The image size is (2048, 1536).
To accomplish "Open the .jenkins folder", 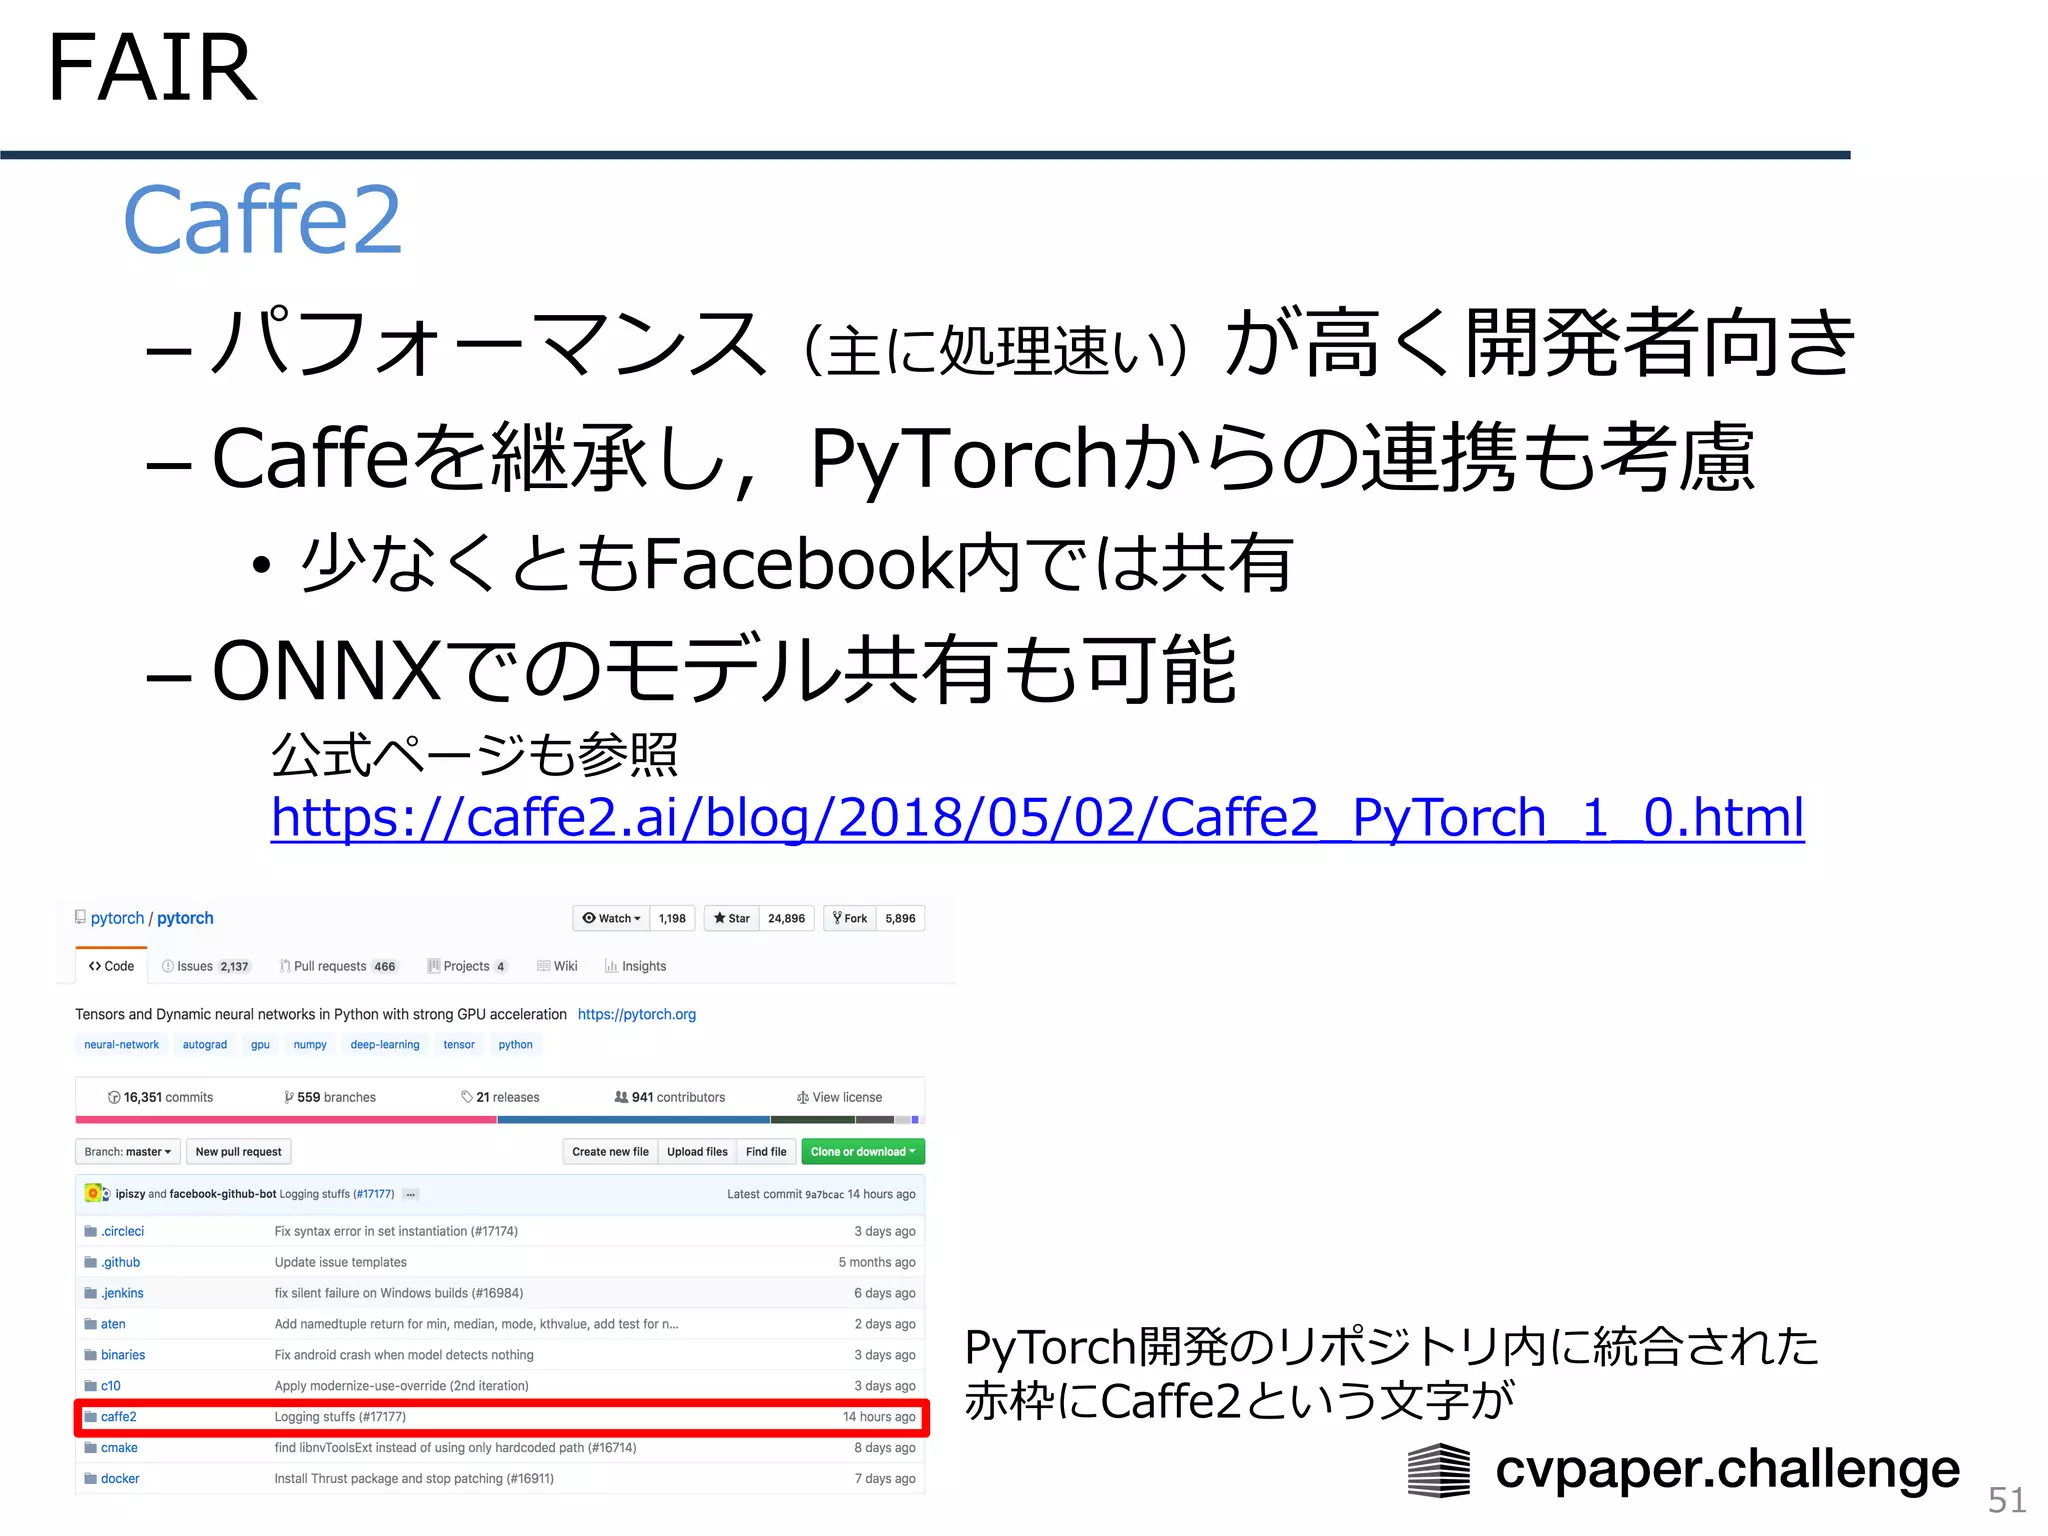I will point(122,1293).
